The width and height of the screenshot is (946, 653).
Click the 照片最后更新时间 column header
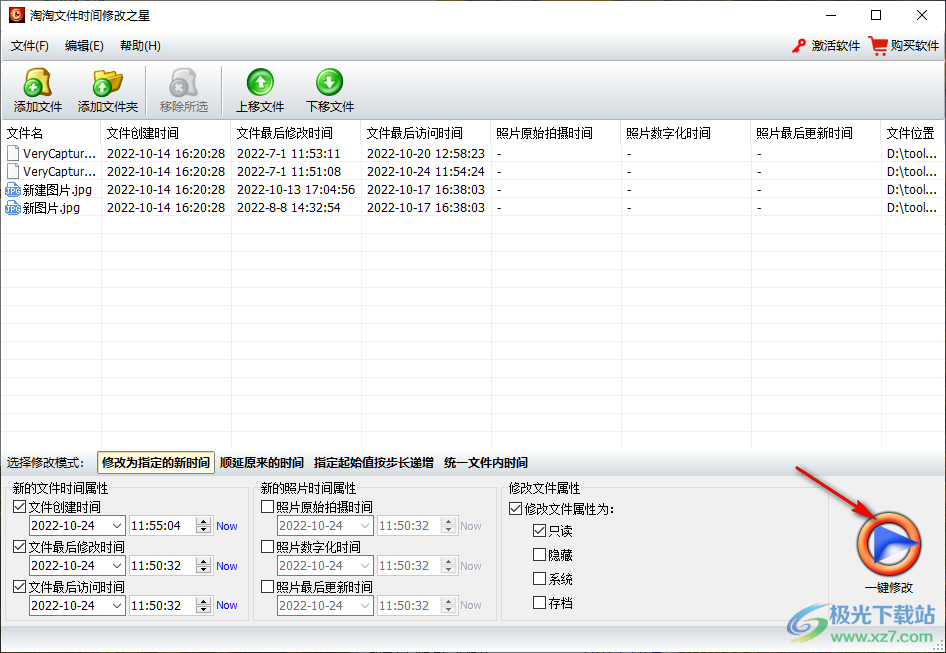816,133
